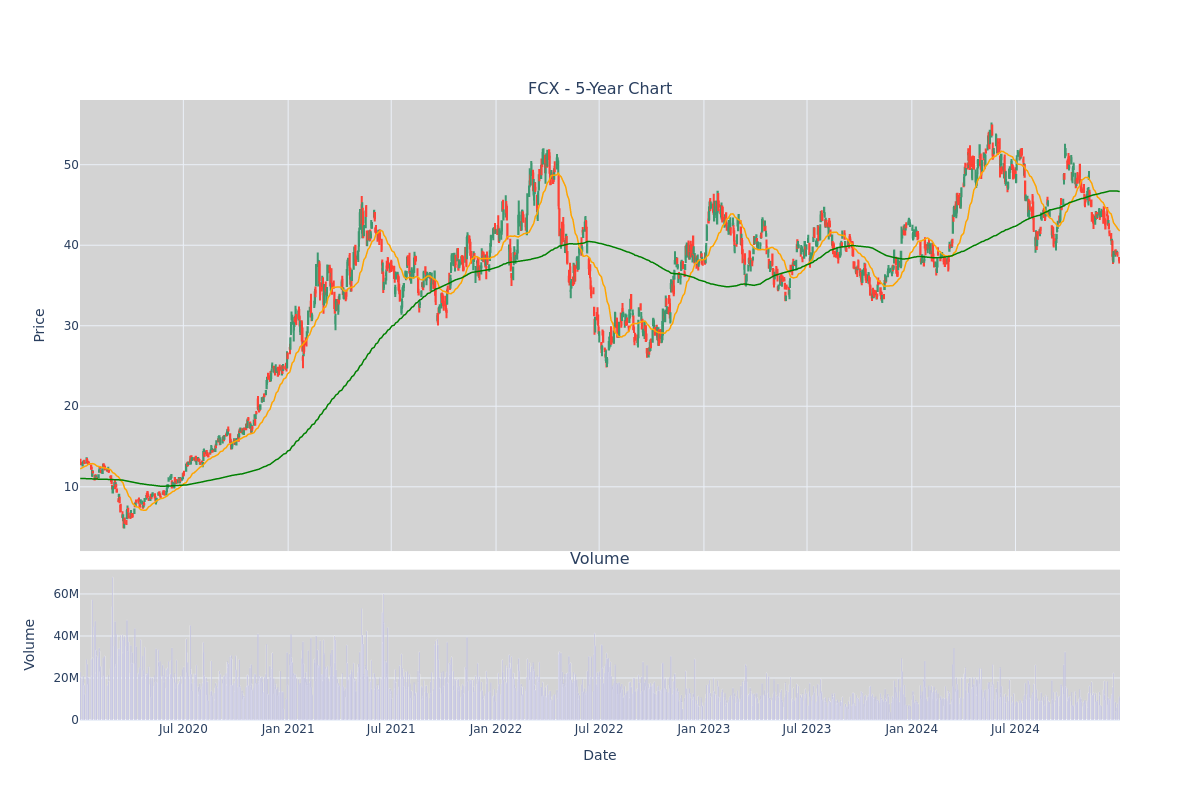Image resolution: width=1200 pixels, height=800 pixels.
Task: Click the volume axis tick "20M"
Action: click(66, 678)
